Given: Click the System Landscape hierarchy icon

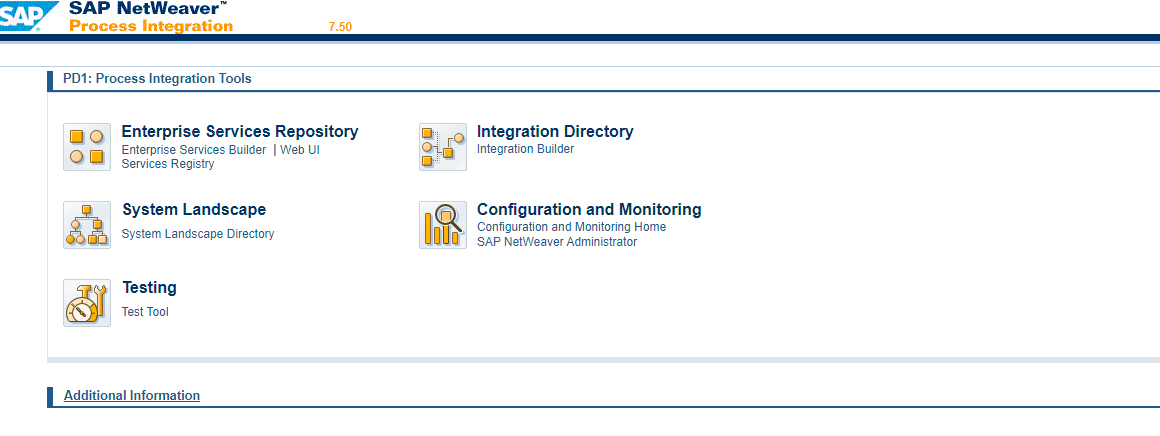Looking at the screenshot, I should click(87, 225).
